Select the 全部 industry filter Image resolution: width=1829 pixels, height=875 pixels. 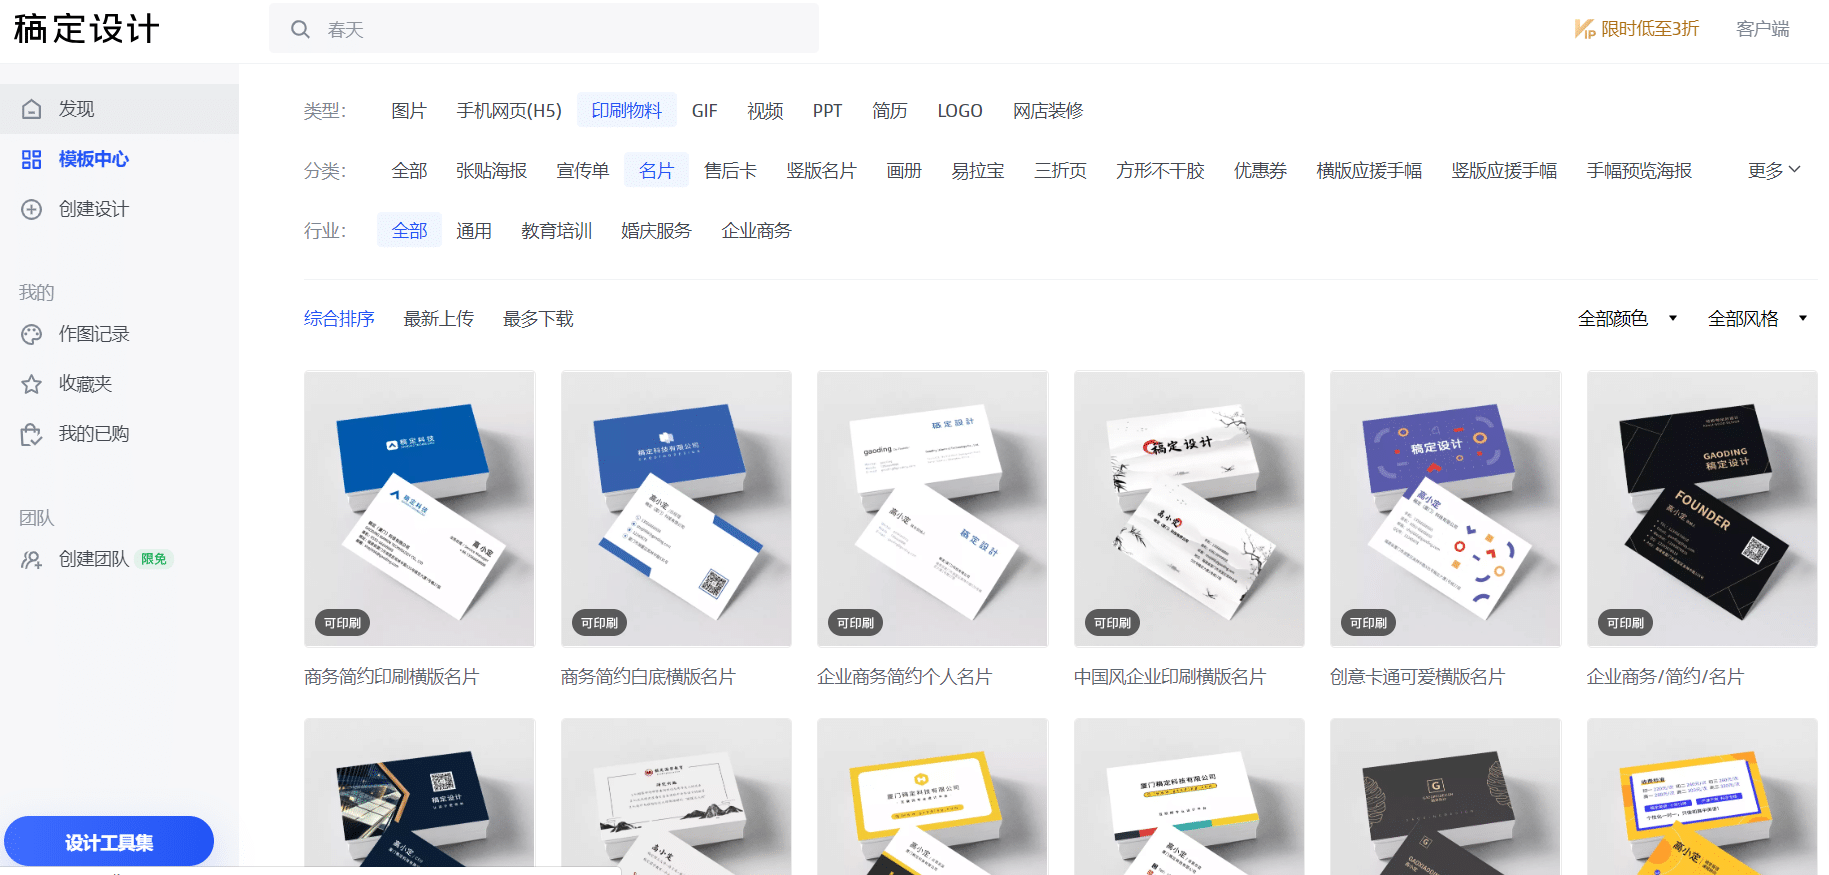click(x=409, y=230)
